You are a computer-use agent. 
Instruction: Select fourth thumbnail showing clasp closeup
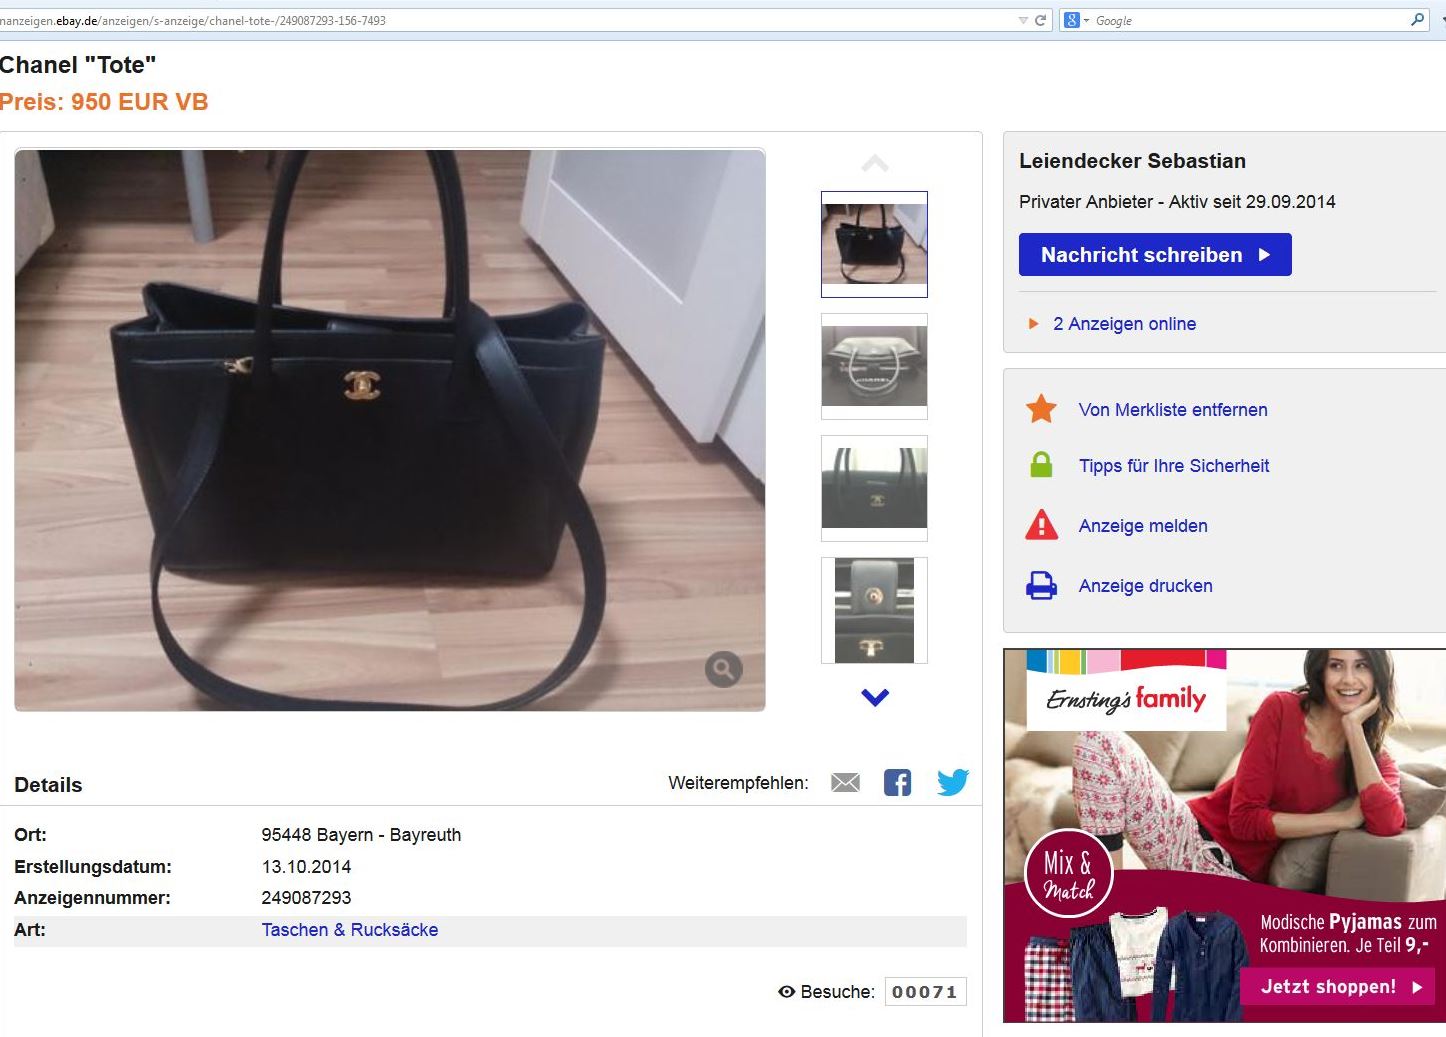click(874, 610)
